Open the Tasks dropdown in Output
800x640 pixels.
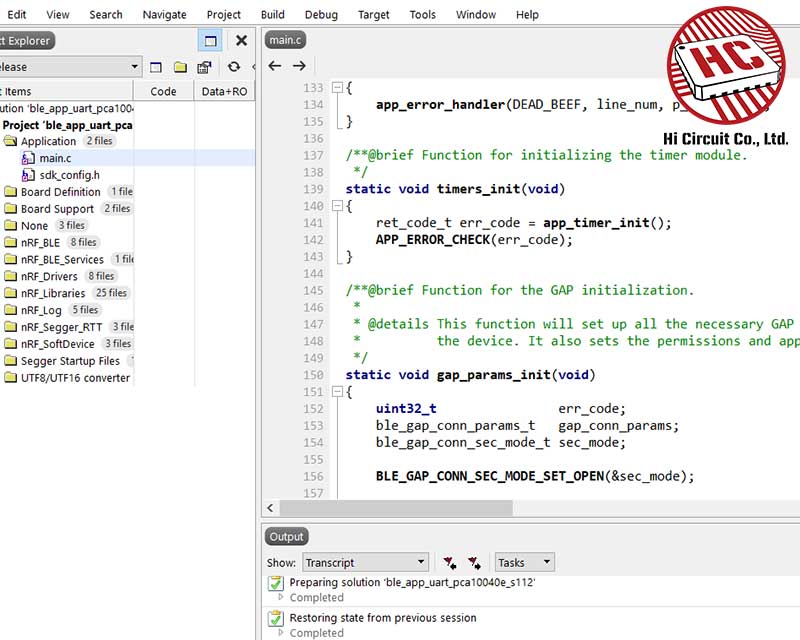(524, 562)
